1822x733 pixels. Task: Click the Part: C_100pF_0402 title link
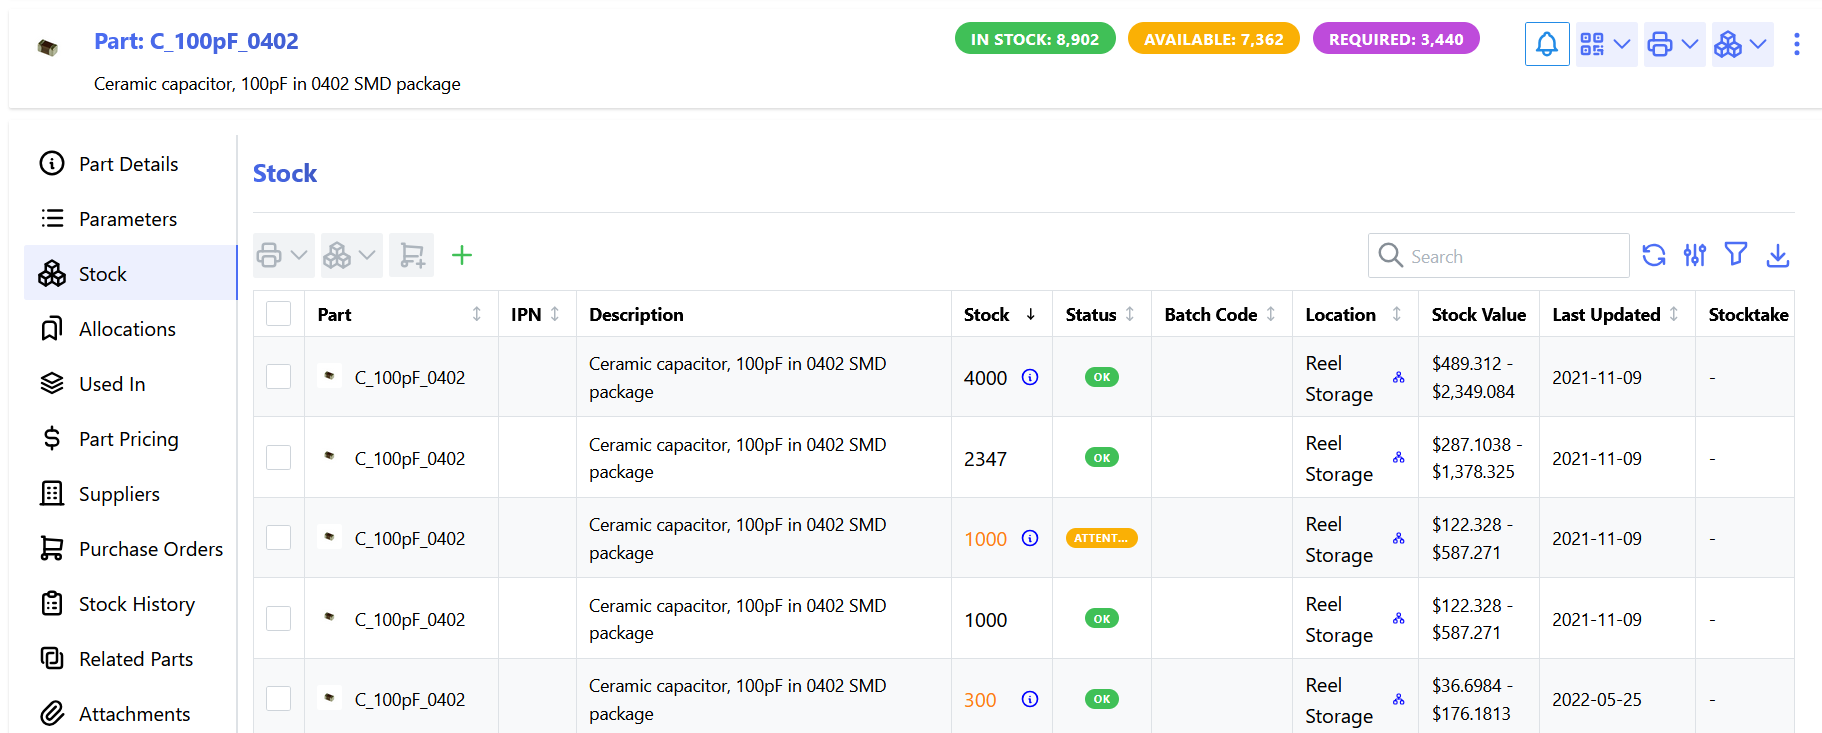[196, 41]
